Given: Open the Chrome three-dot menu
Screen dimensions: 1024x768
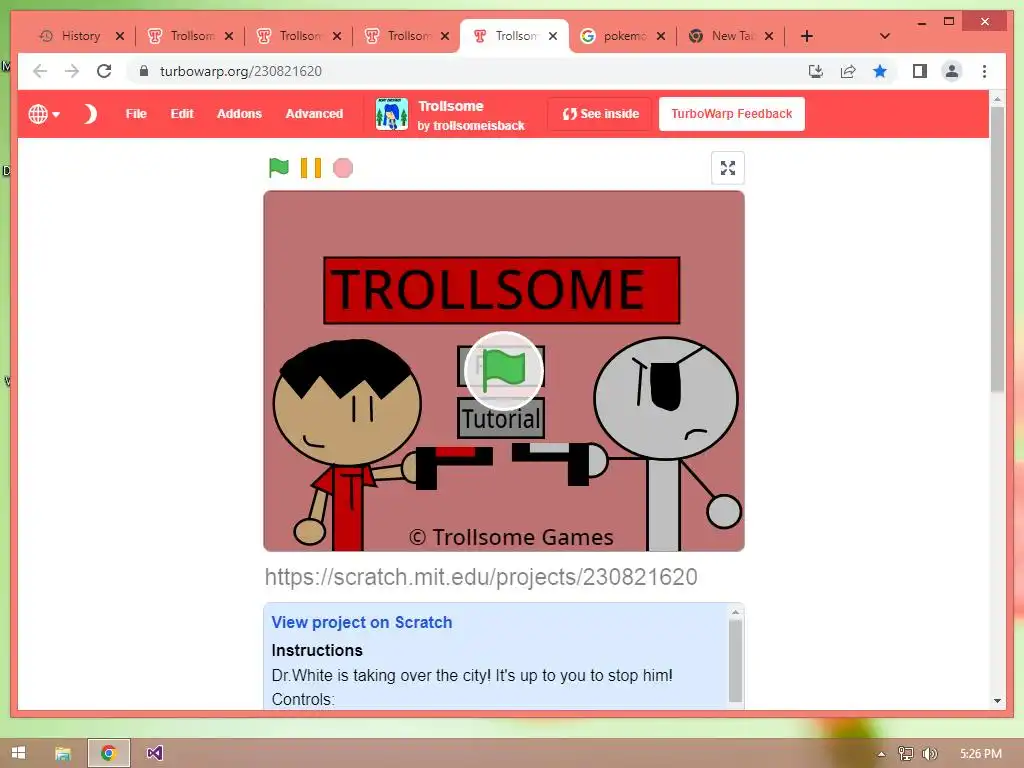Looking at the screenshot, I should click(x=984, y=71).
